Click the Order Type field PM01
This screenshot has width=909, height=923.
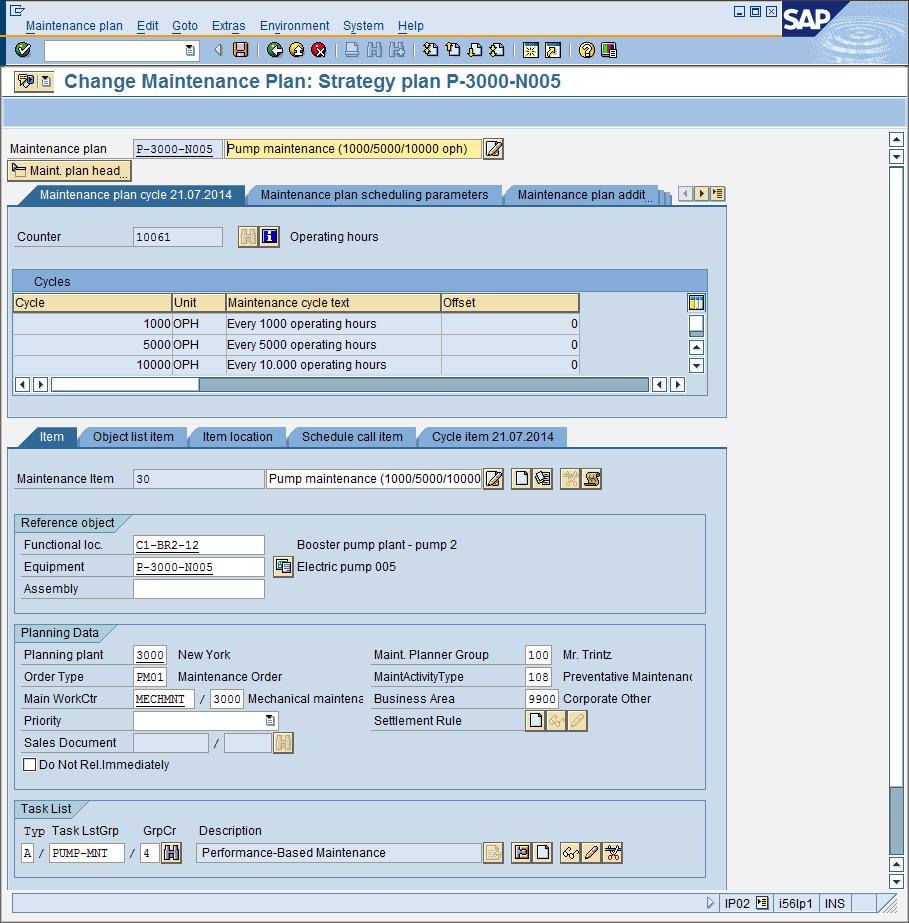point(150,677)
